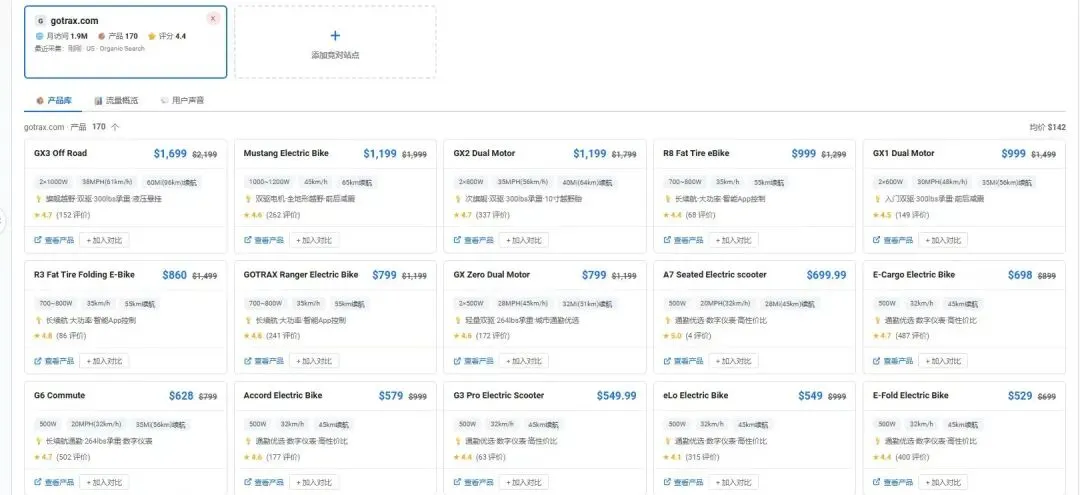Click star rating icon of R3 Fat Tire Folding E-Bike
This screenshot has height=495, width=1080.
pos(37,336)
